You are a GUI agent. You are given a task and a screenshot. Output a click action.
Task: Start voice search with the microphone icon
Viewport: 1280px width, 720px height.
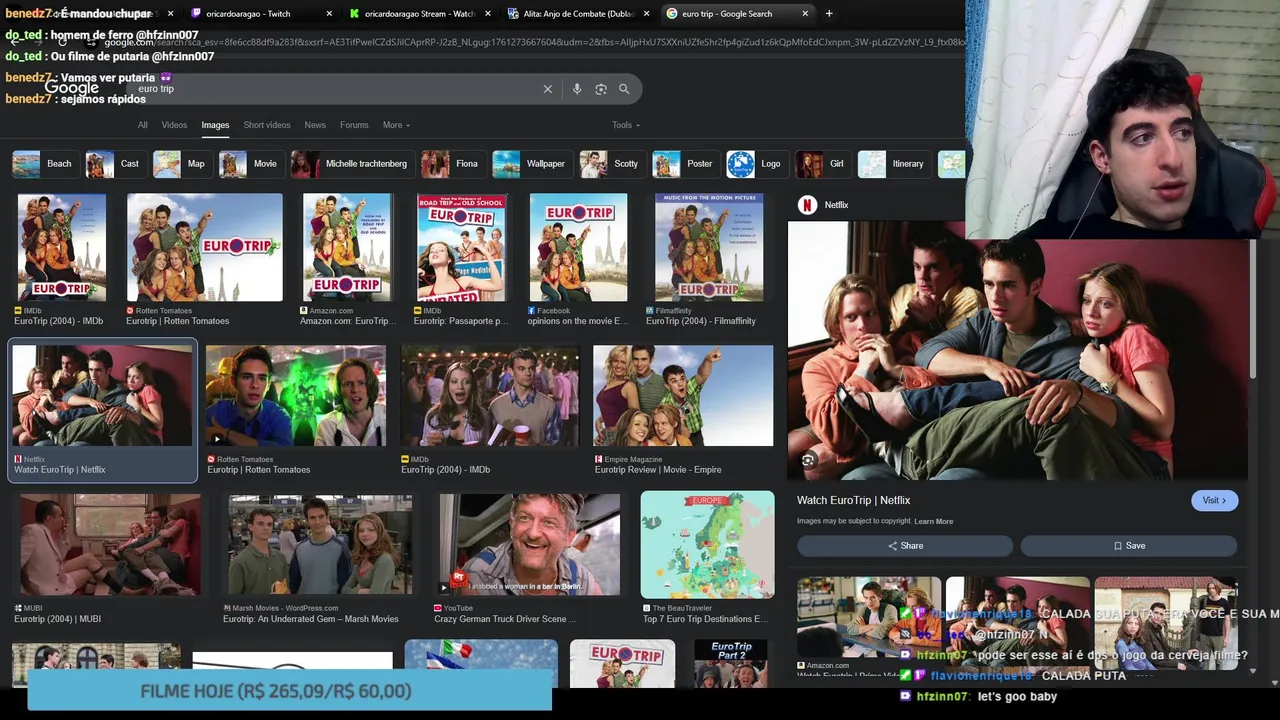point(577,89)
